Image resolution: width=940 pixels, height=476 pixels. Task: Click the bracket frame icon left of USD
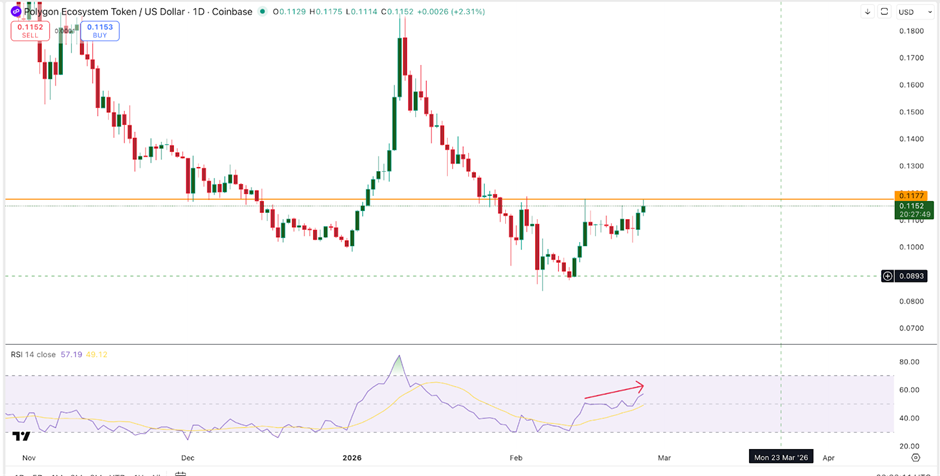click(x=885, y=11)
